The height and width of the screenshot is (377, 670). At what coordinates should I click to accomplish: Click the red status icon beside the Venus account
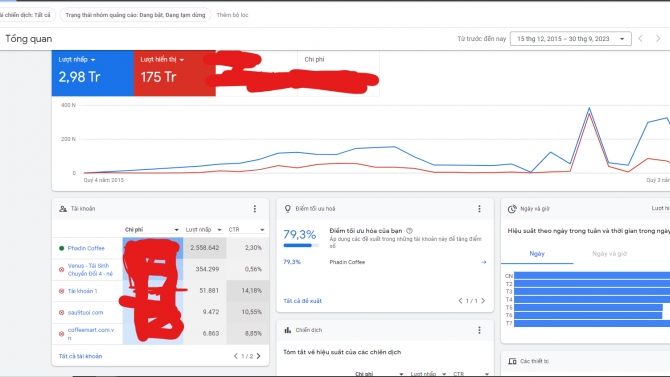(62, 270)
